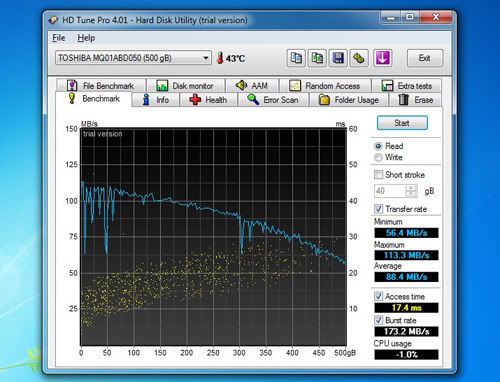Viewport: 500px width, 382px height.
Task: Click the short stroke gB input field
Action: (390, 191)
